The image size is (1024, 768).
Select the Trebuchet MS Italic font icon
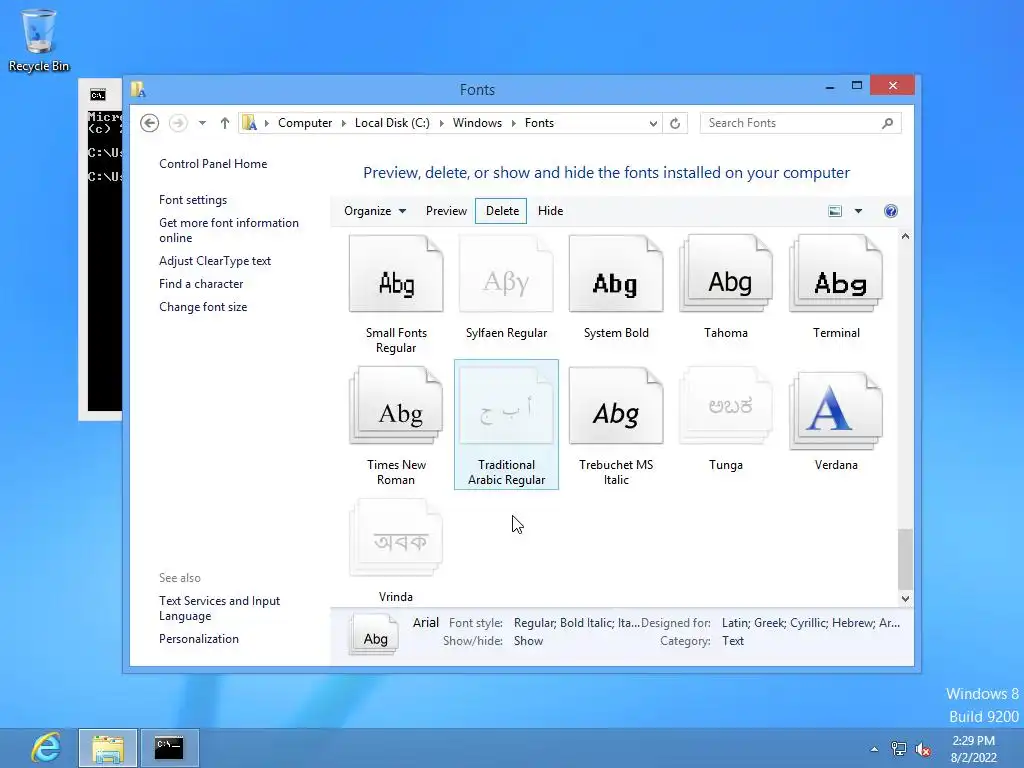pos(616,406)
